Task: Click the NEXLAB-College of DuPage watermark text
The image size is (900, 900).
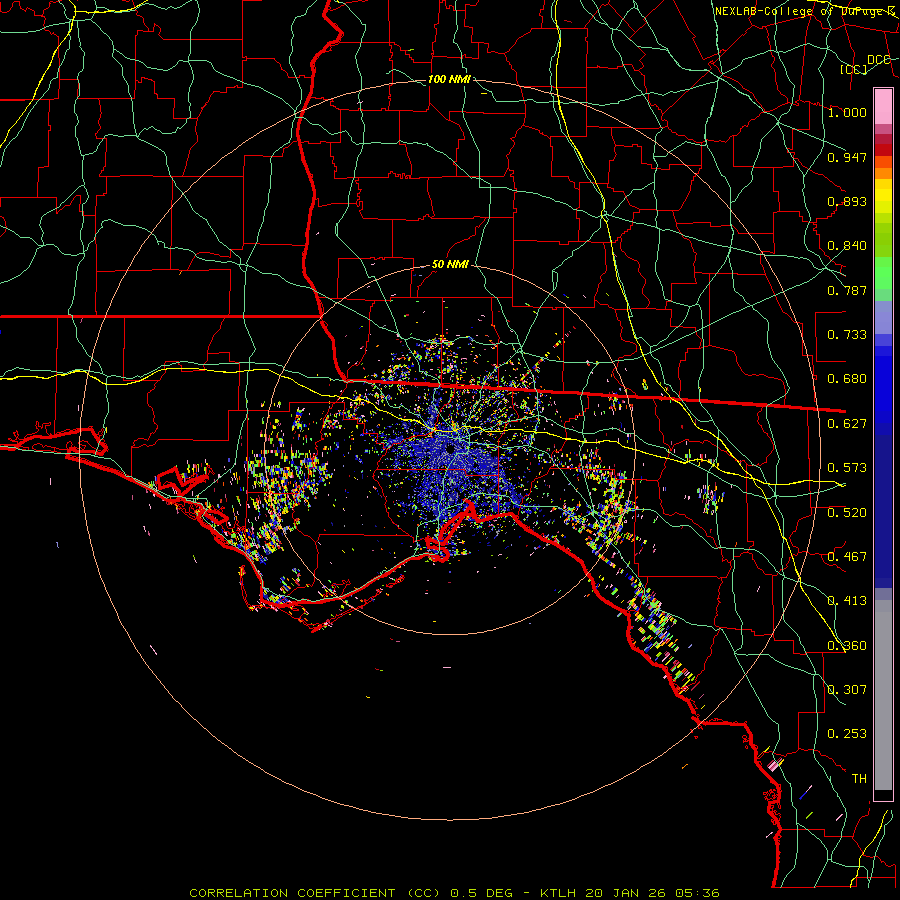Action: pos(805,11)
